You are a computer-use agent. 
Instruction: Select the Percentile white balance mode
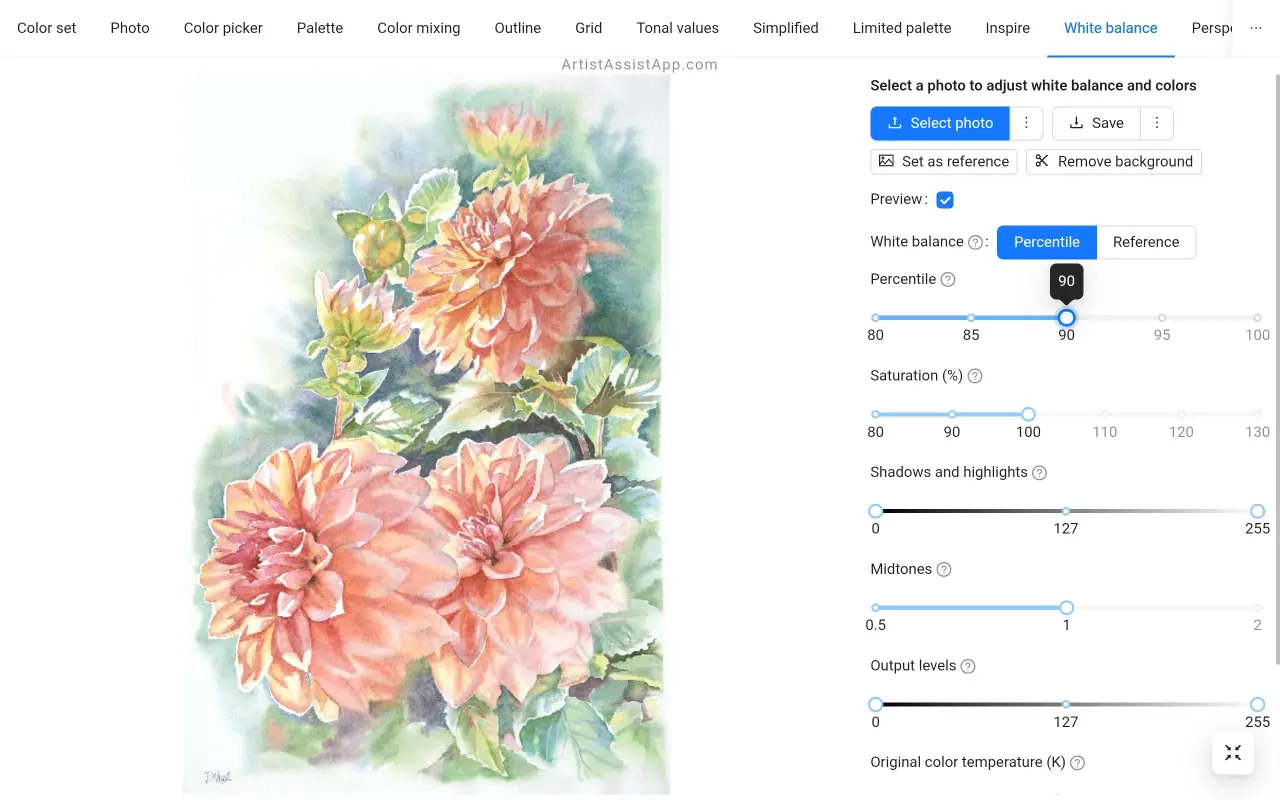pos(1046,242)
